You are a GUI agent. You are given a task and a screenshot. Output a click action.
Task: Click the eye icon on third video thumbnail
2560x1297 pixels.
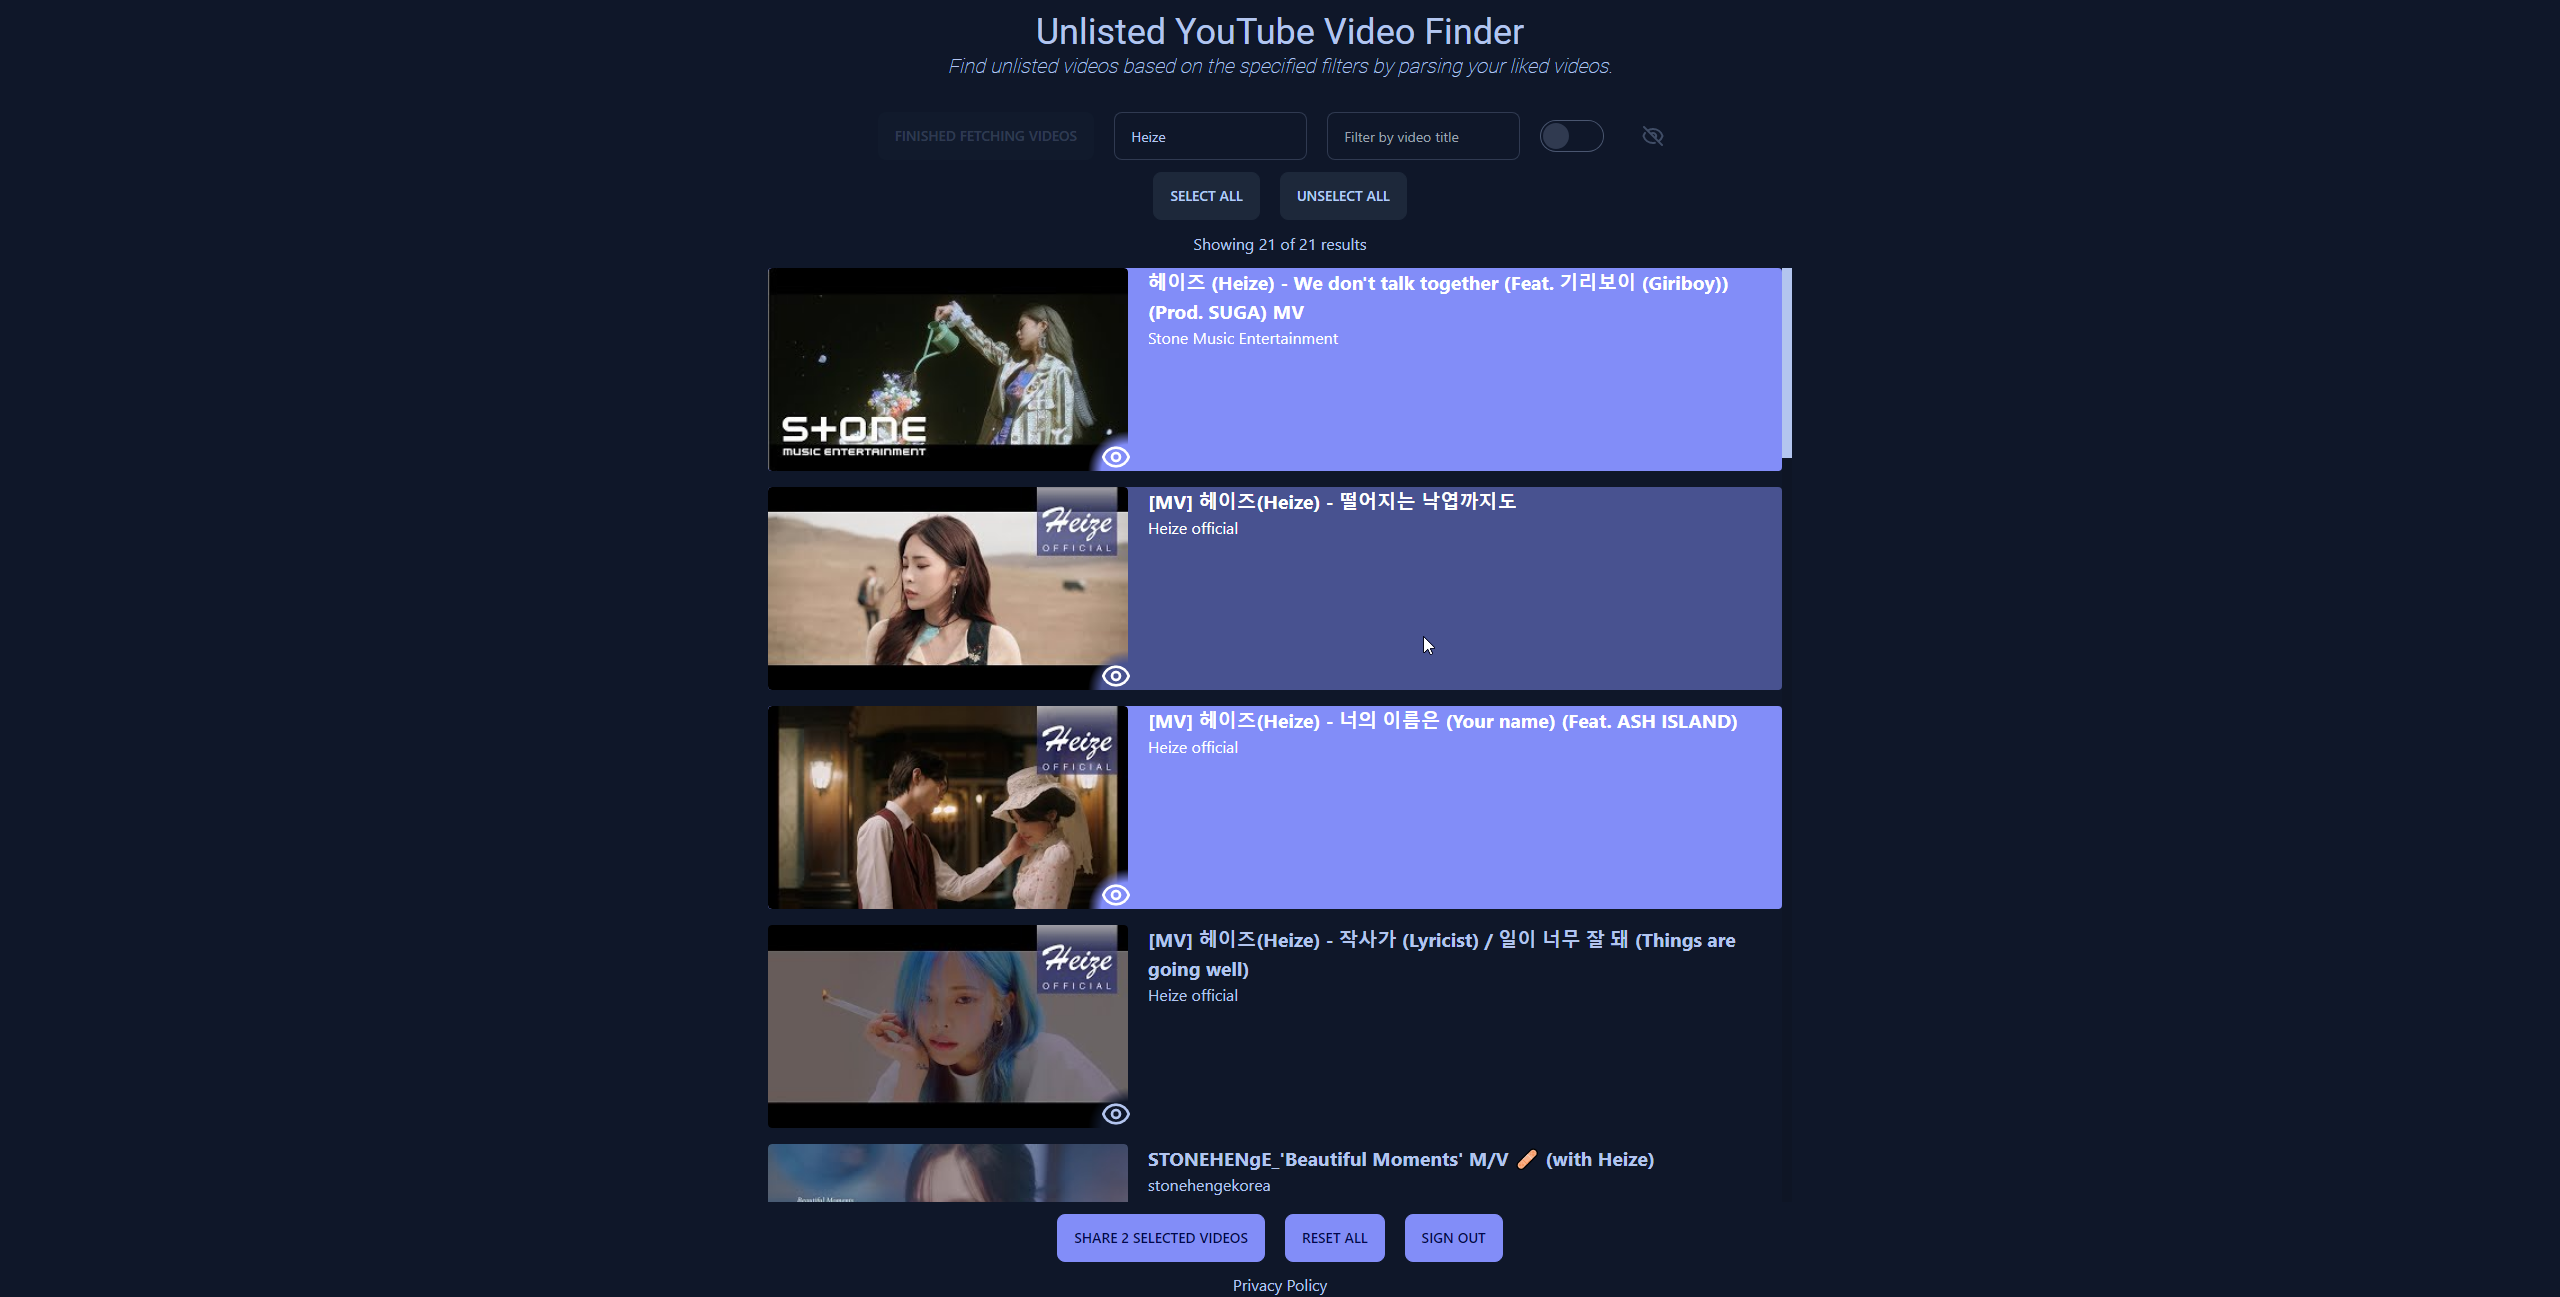coord(1116,893)
